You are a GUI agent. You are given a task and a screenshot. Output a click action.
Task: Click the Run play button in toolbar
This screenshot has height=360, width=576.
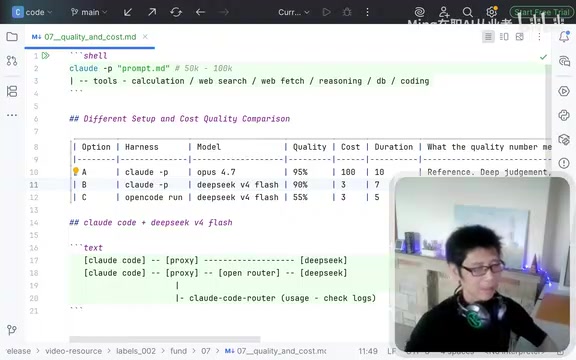(326, 12)
